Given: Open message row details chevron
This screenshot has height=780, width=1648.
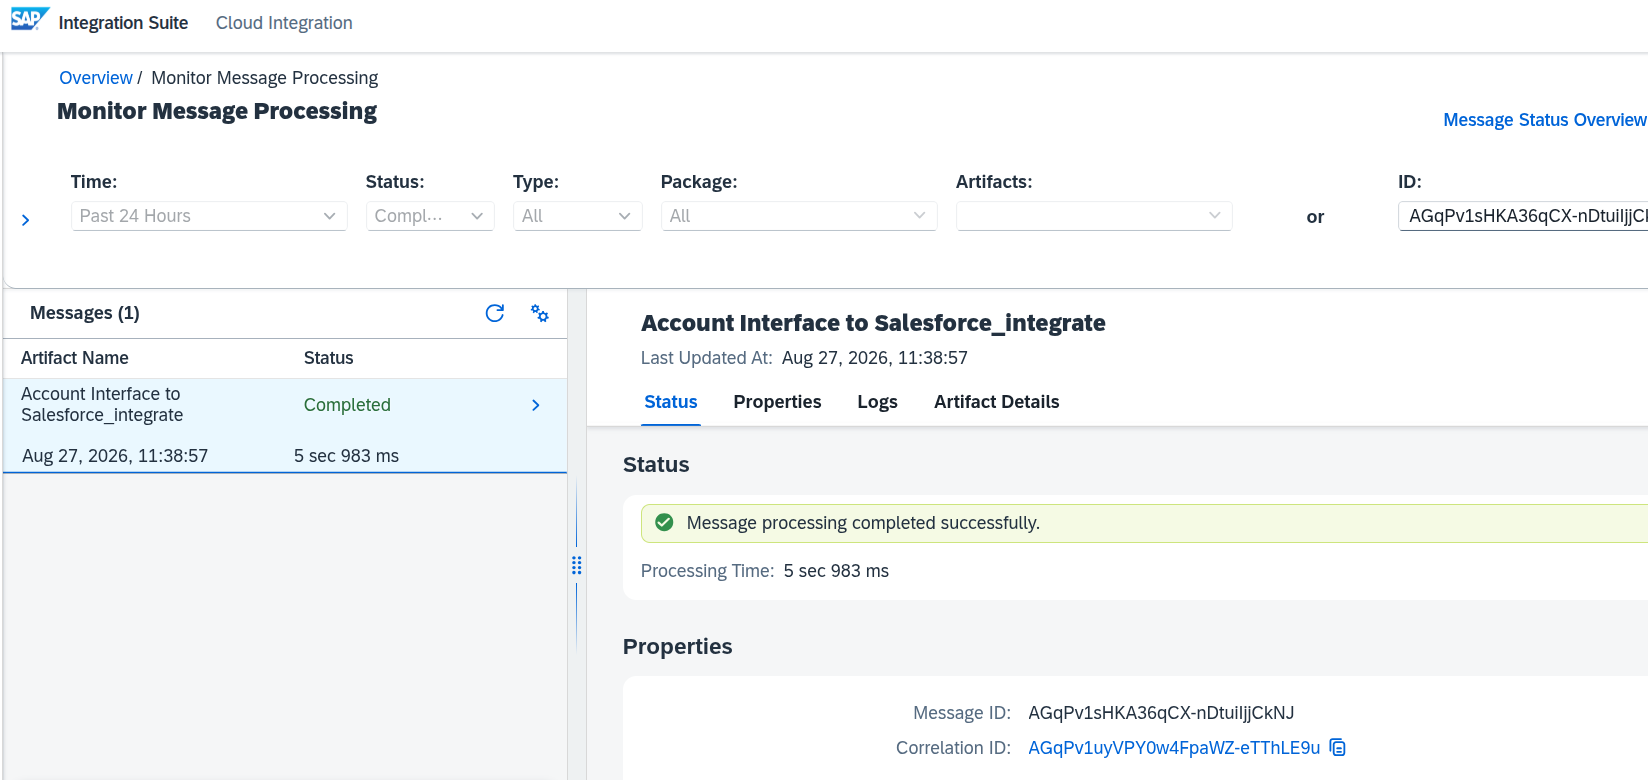Looking at the screenshot, I should point(536,405).
